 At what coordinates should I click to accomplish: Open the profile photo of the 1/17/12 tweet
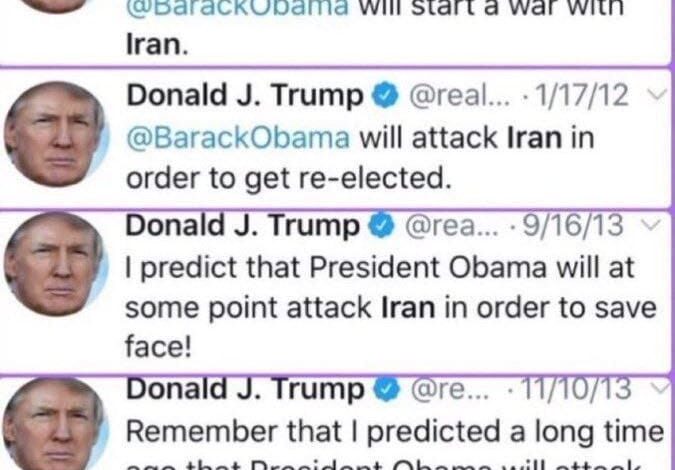[x=56, y=134]
